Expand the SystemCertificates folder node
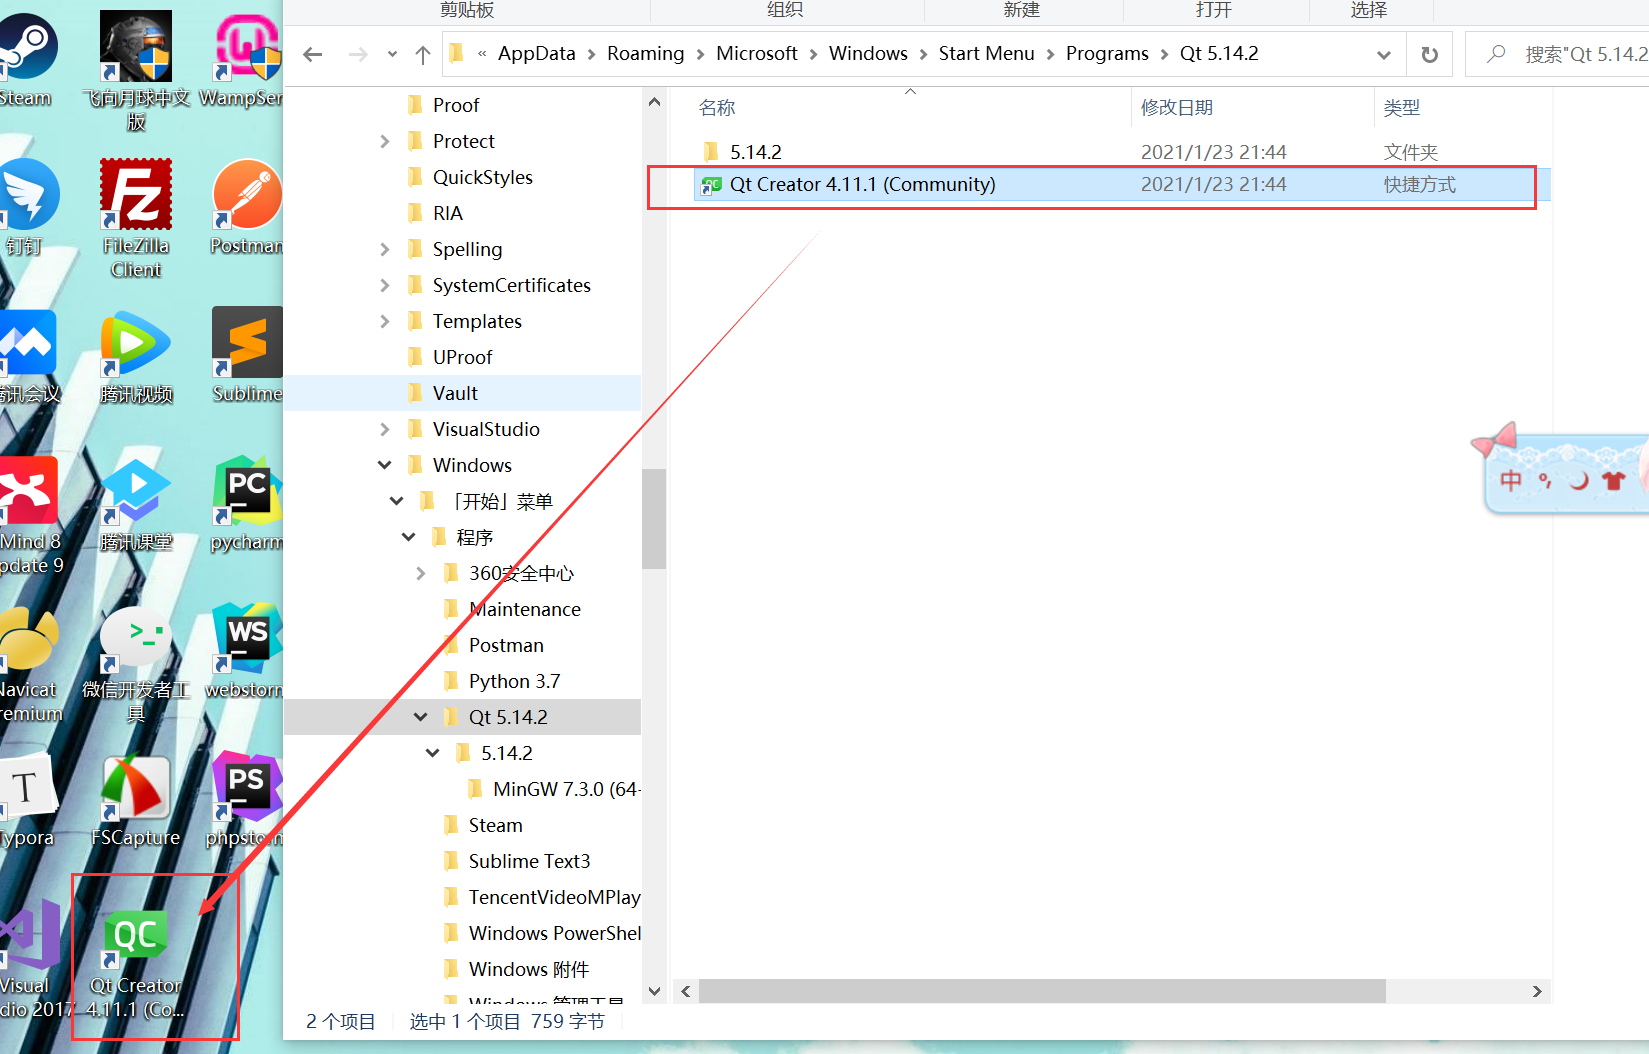This screenshot has height=1054, width=1649. pos(385,285)
